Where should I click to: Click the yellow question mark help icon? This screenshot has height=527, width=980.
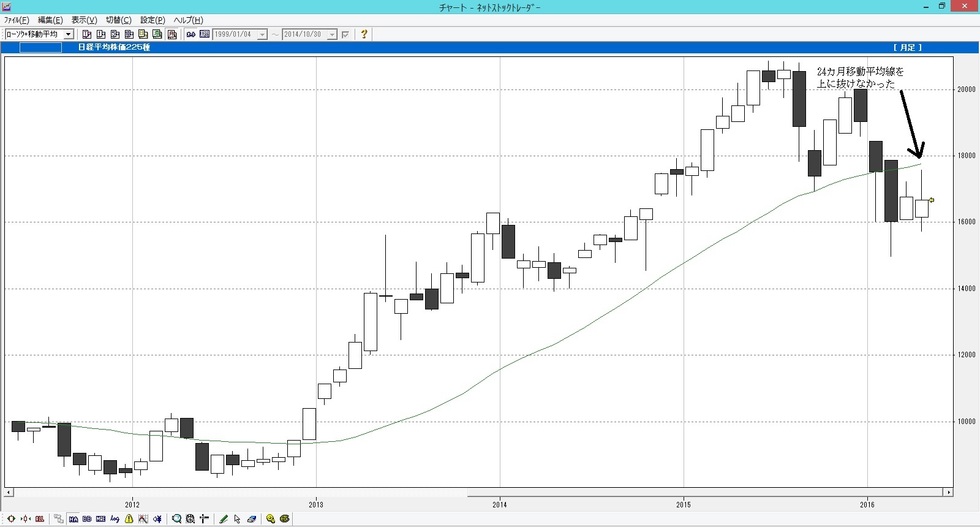point(364,34)
